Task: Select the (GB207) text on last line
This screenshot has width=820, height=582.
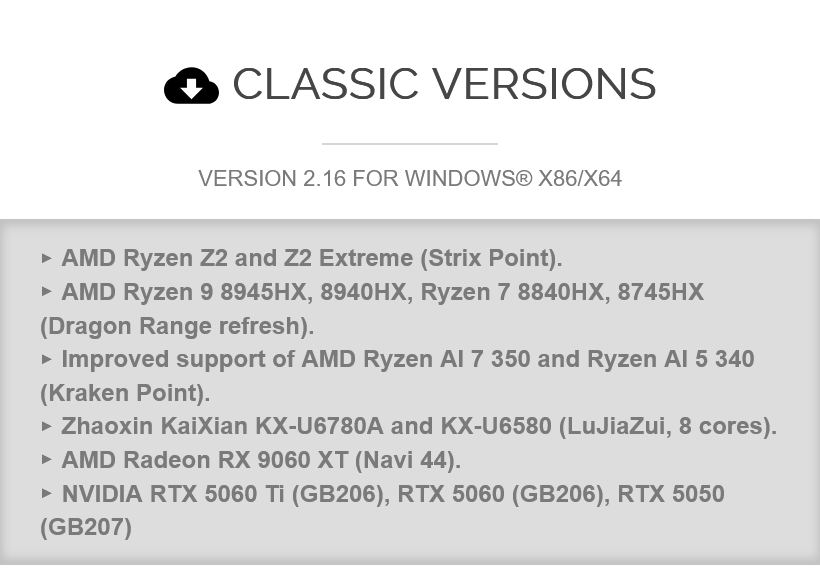Action: point(86,527)
